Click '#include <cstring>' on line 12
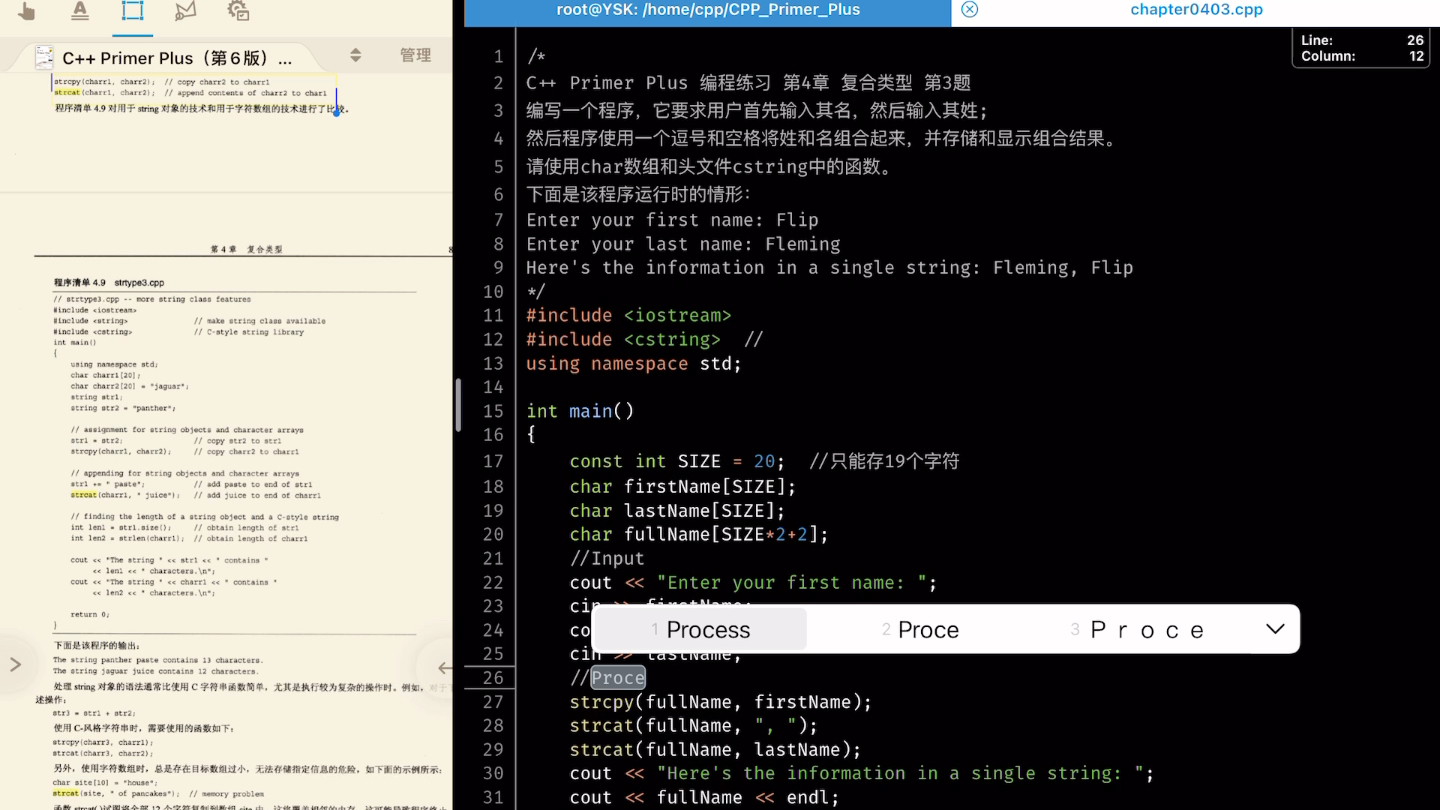1440x810 pixels. (x=623, y=340)
